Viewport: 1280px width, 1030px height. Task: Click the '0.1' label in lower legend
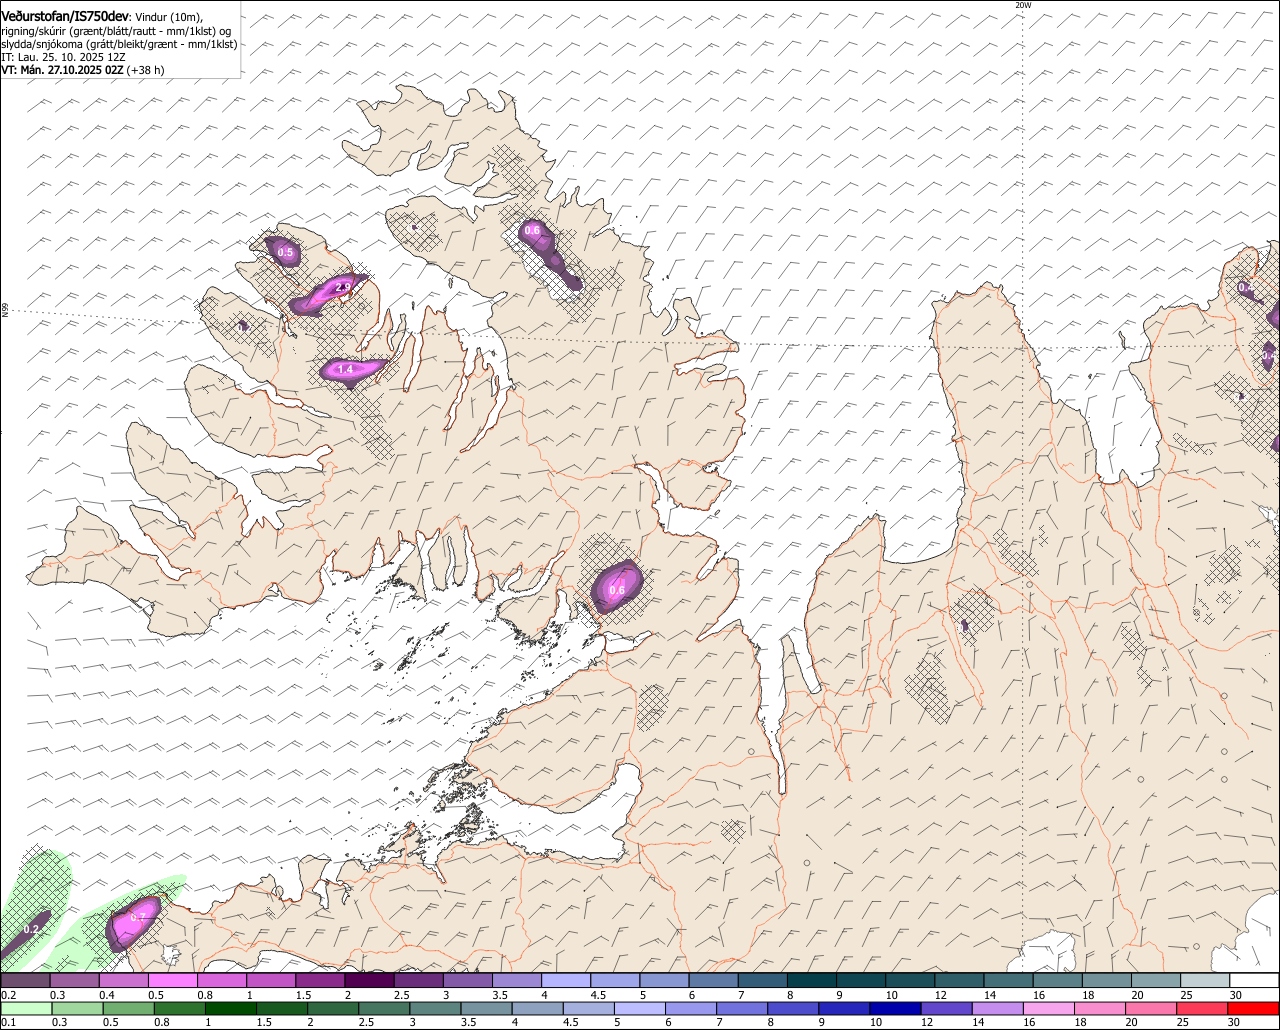click(8, 1022)
